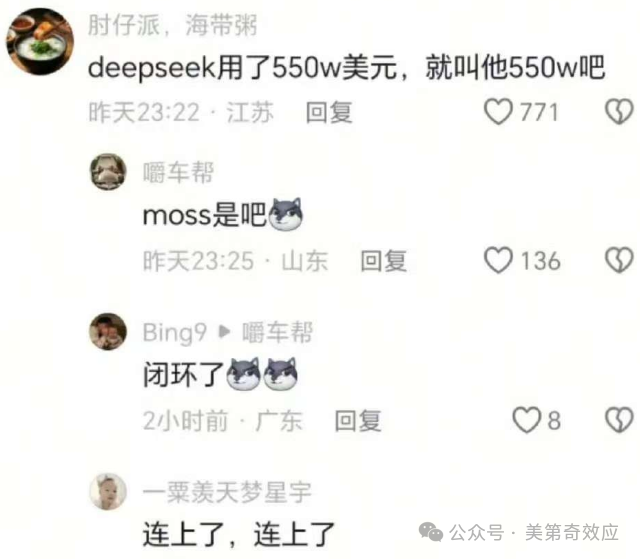View 嚼车帮's small avatar image
The image size is (640, 559).
point(108,172)
